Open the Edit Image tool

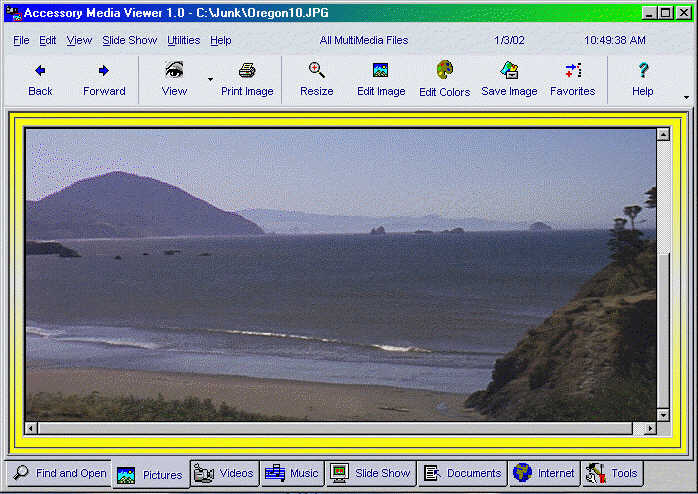point(381,70)
